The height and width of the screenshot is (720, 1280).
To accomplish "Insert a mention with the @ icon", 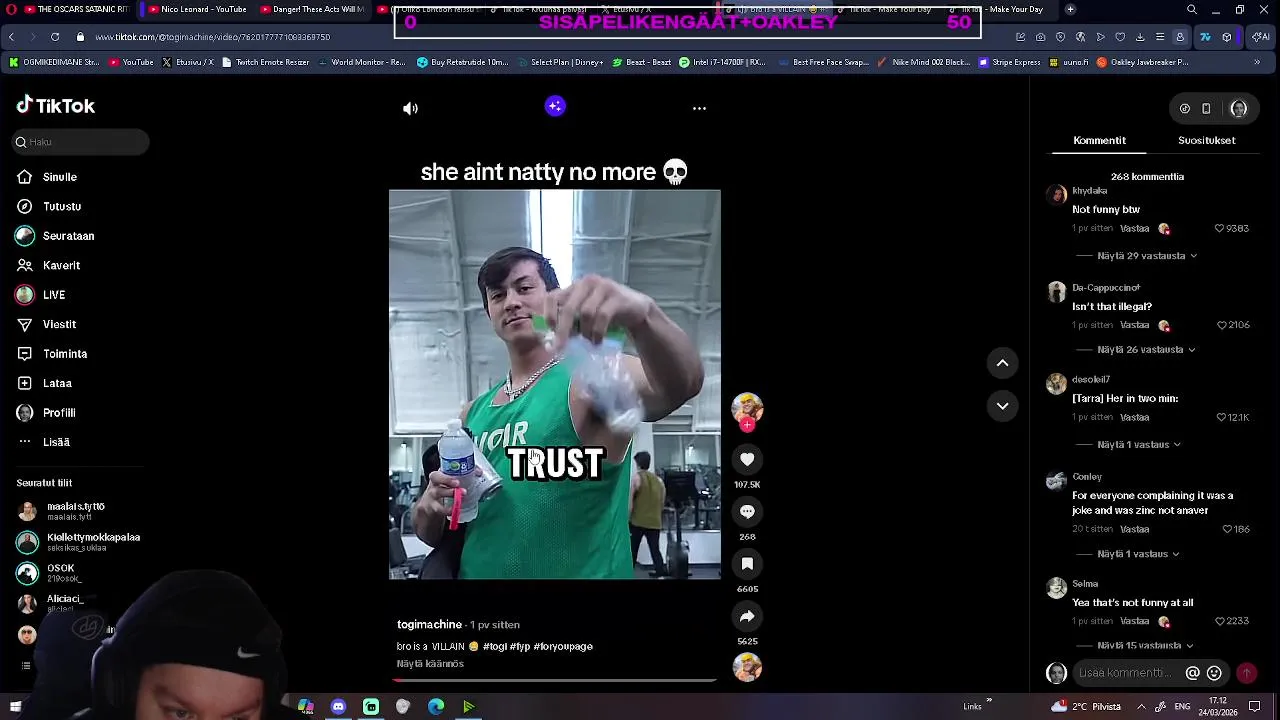I will pos(1192,673).
